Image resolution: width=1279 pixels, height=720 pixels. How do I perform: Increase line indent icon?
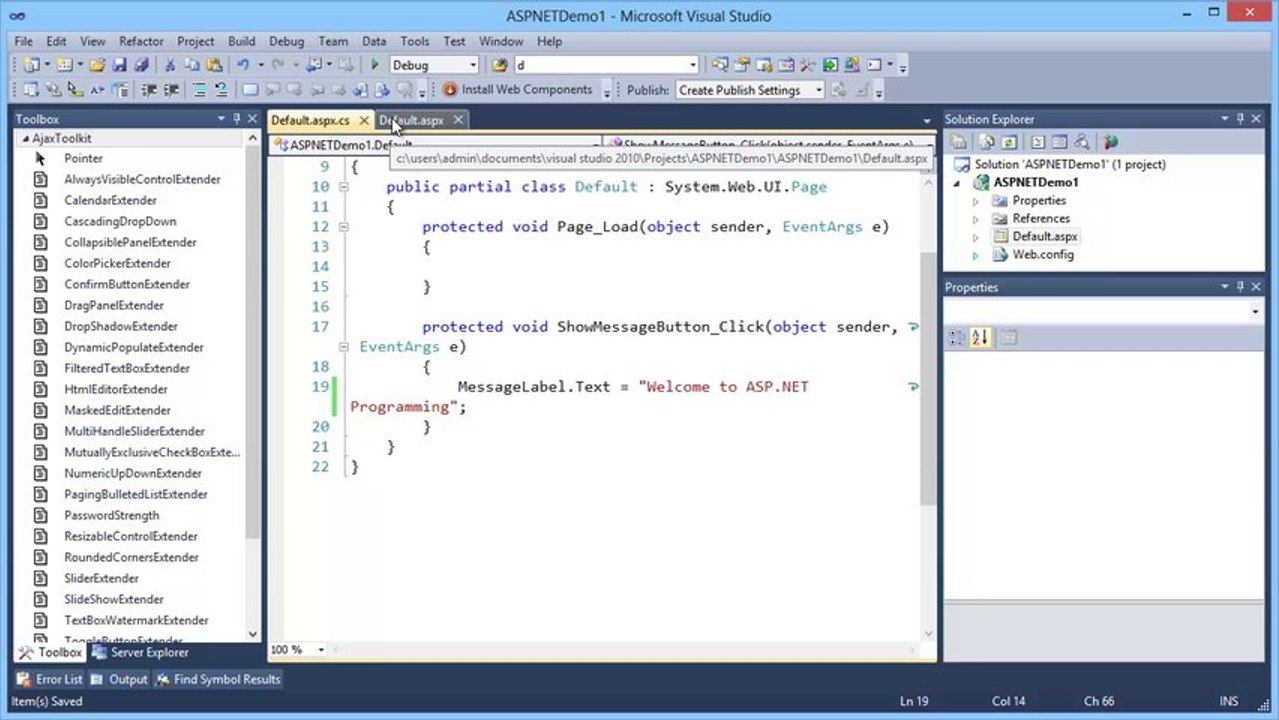(x=171, y=90)
